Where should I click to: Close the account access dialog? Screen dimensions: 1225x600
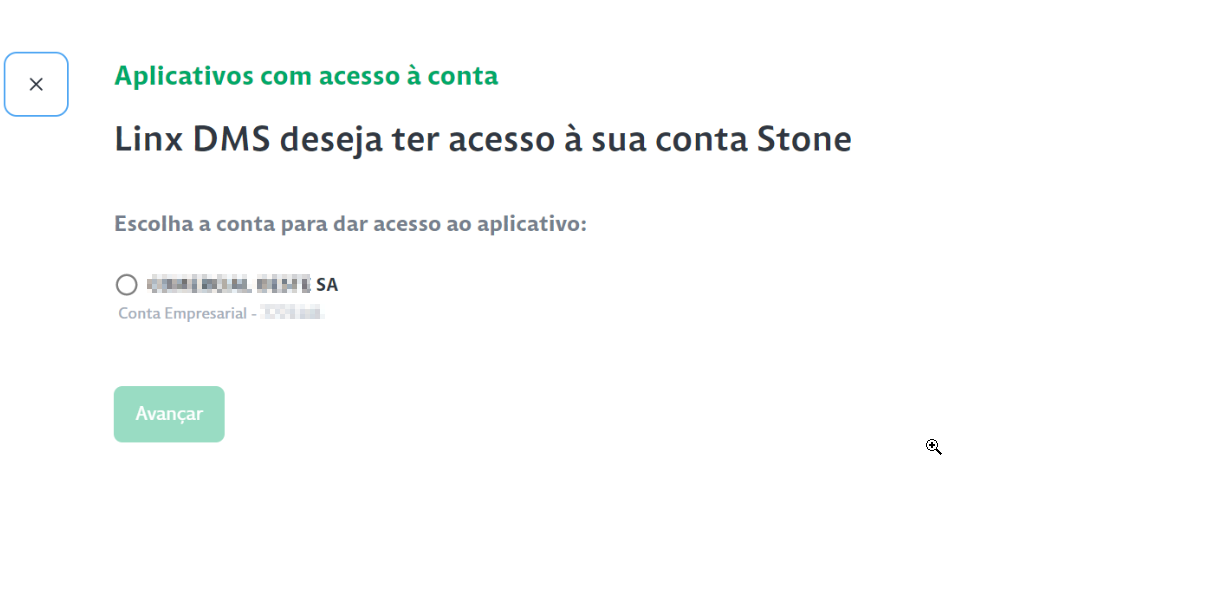tap(36, 85)
